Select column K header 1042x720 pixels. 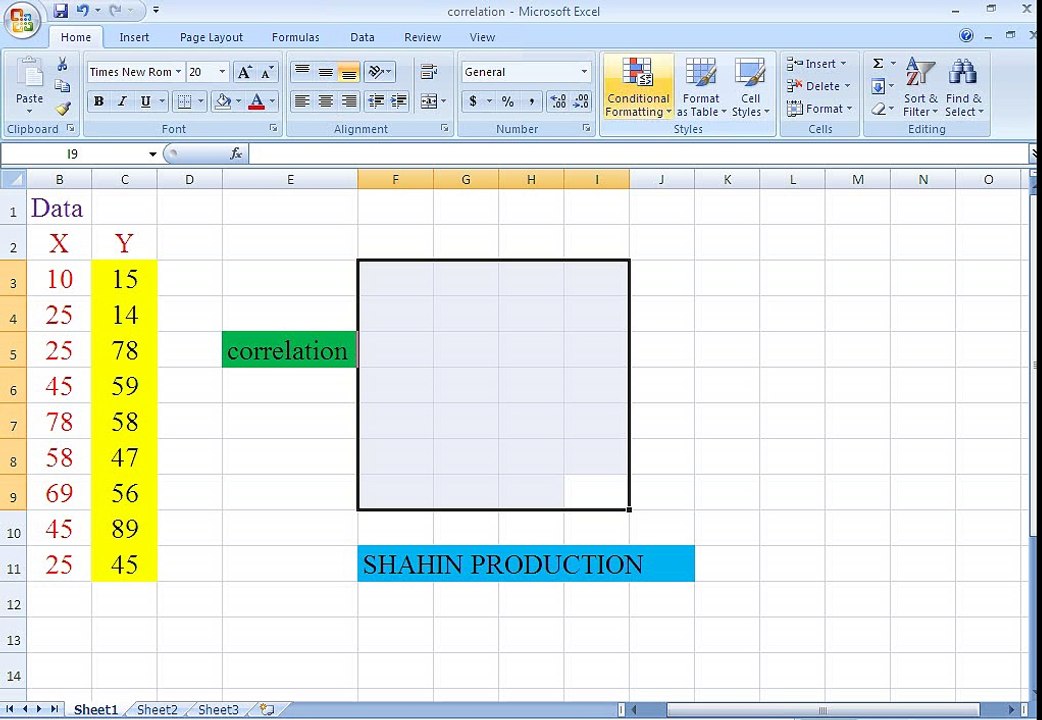[727, 180]
